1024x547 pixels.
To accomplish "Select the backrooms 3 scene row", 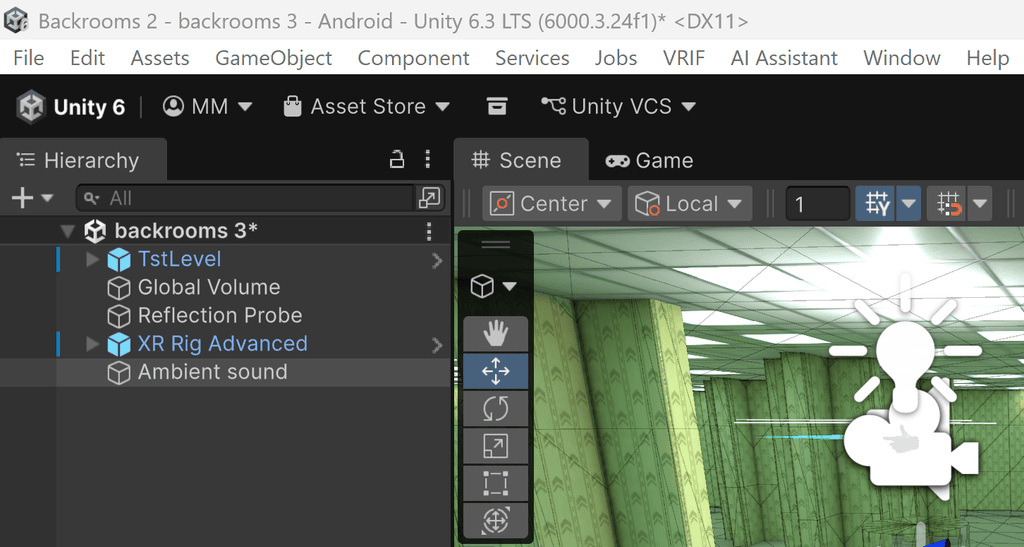I will (x=225, y=231).
